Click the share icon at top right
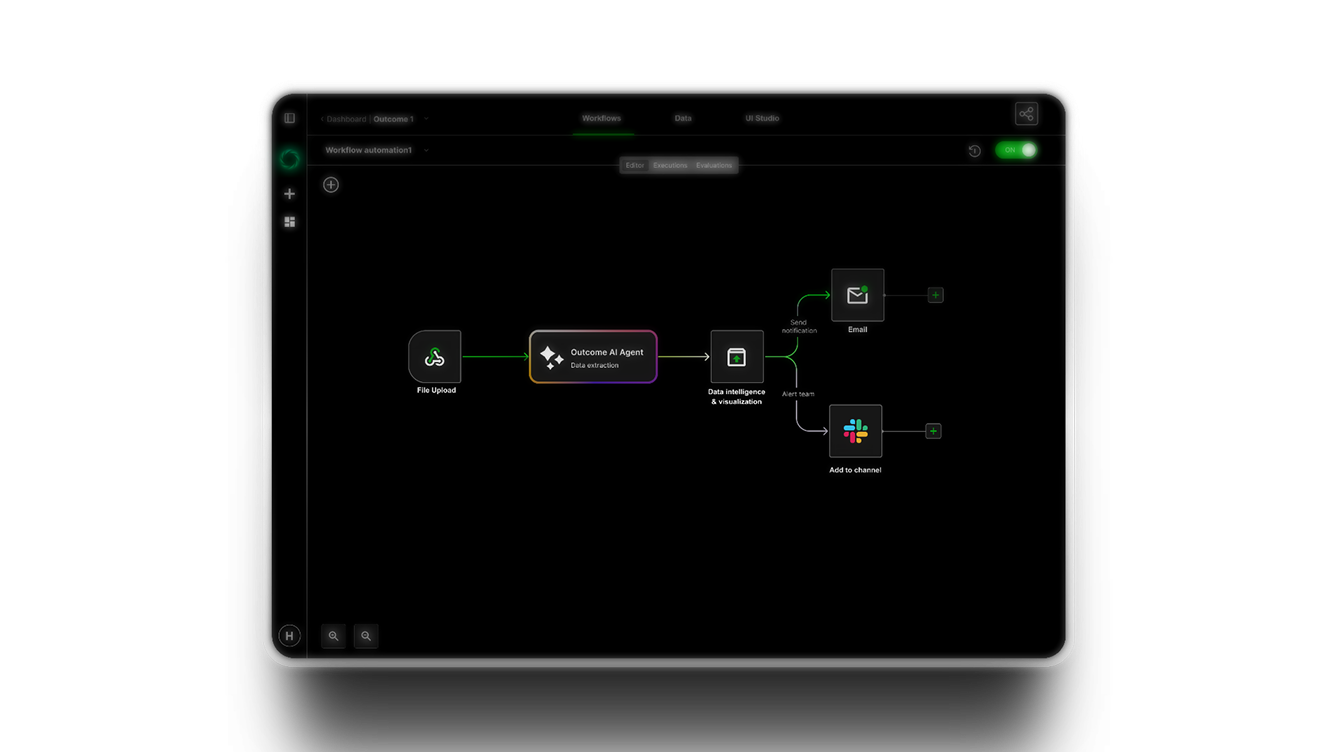This screenshot has width=1338, height=752. (x=1025, y=113)
